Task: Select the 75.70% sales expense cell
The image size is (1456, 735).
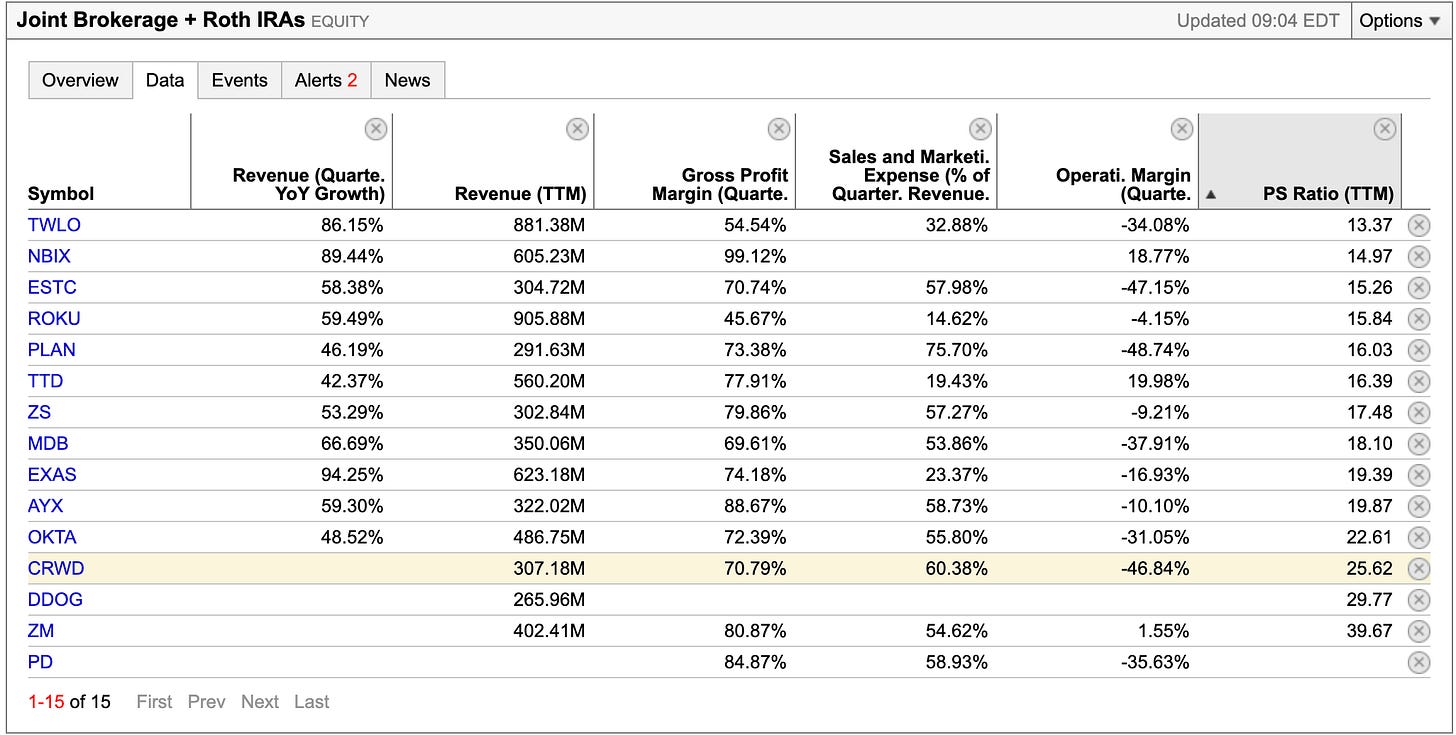Action: 957,350
